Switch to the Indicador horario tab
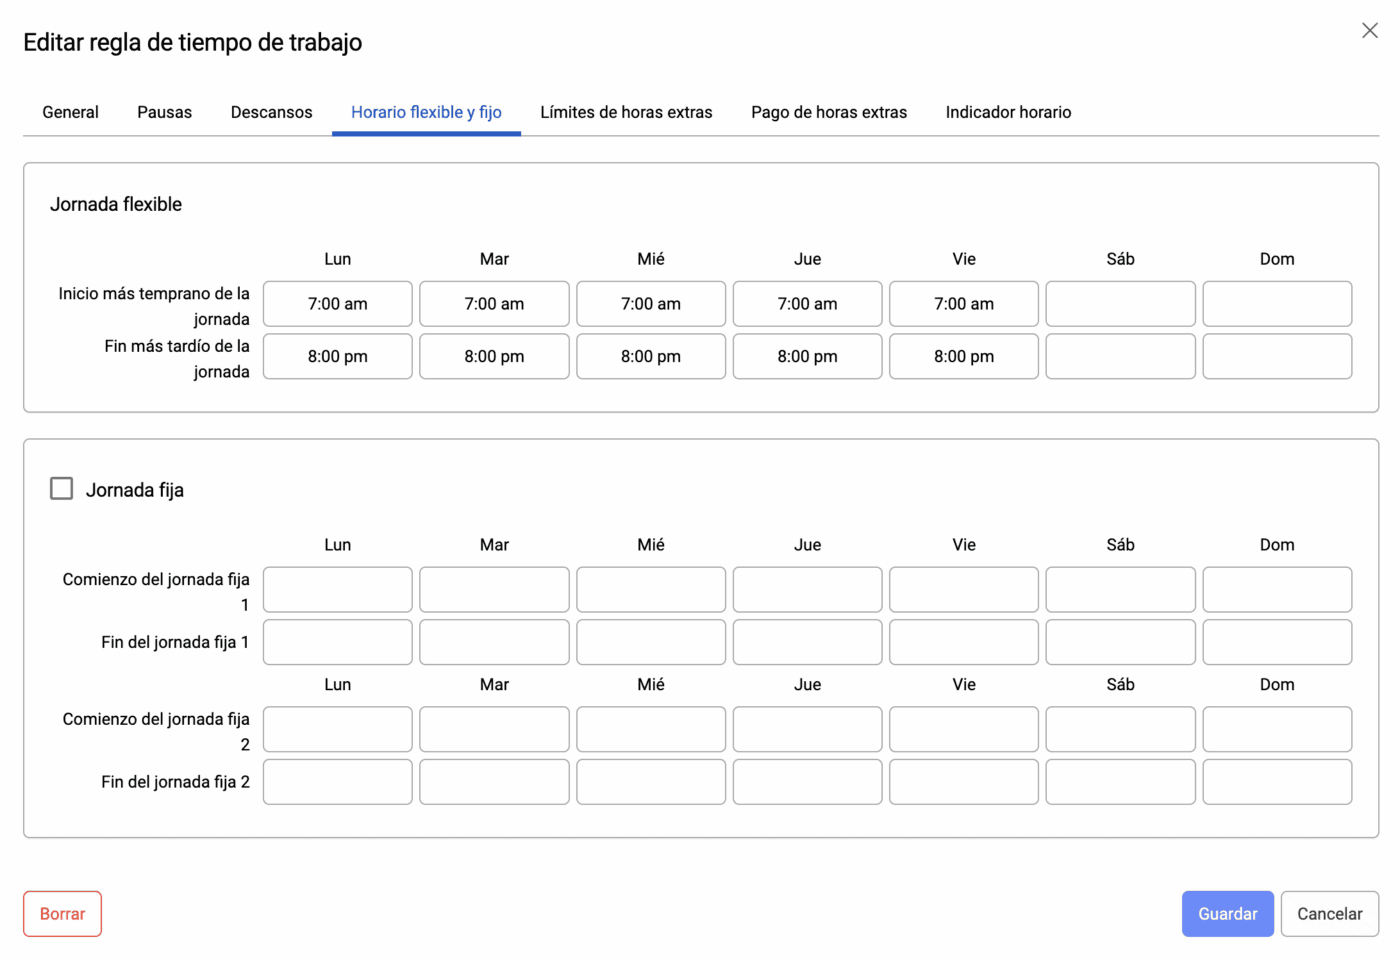Screen dimensions: 1400x960 pos(1008,112)
